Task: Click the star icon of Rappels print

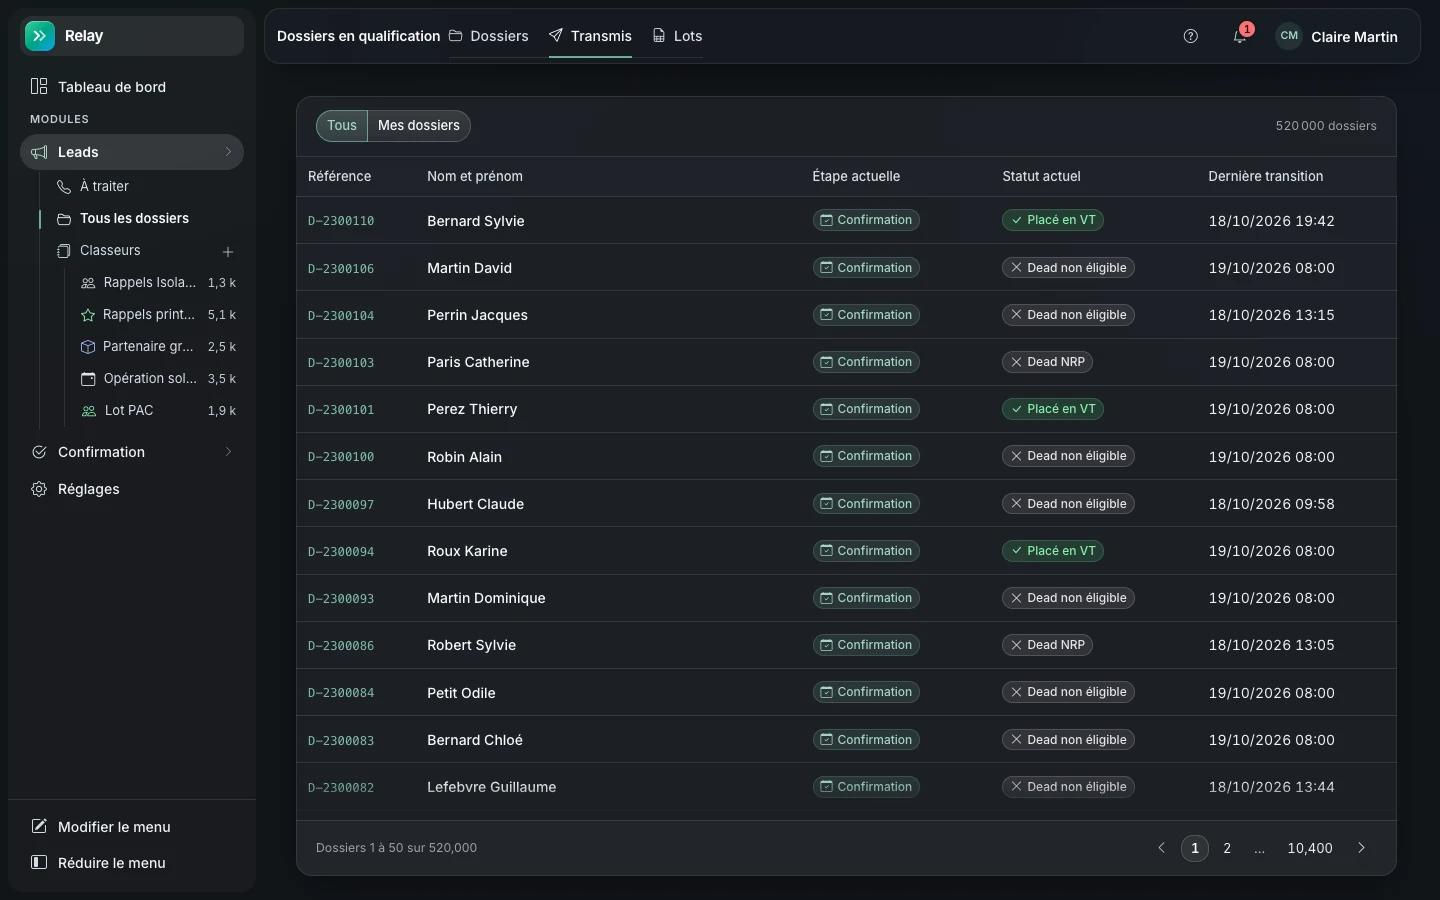Action: 88,315
